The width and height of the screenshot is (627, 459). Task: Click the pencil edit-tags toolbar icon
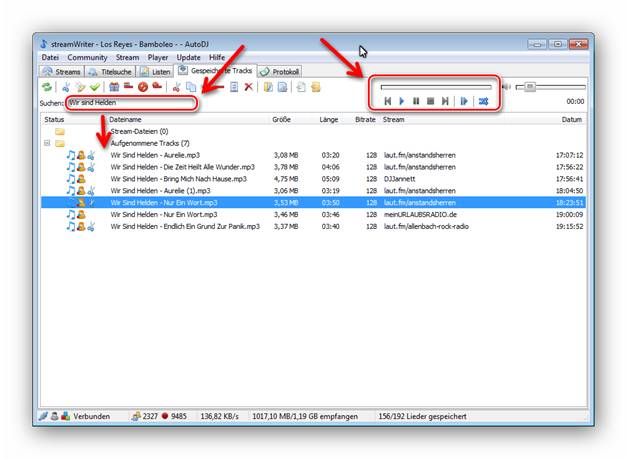[80, 87]
